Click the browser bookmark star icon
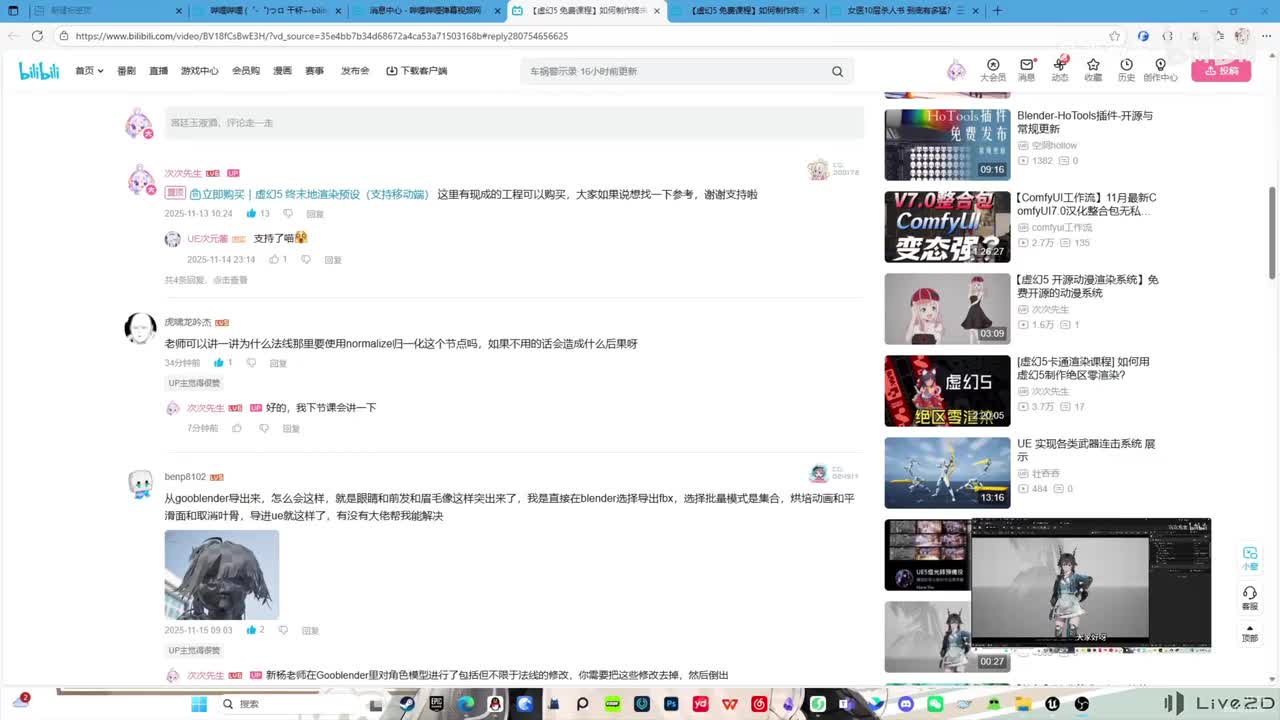This screenshot has width=1280, height=720. point(1115,36)
